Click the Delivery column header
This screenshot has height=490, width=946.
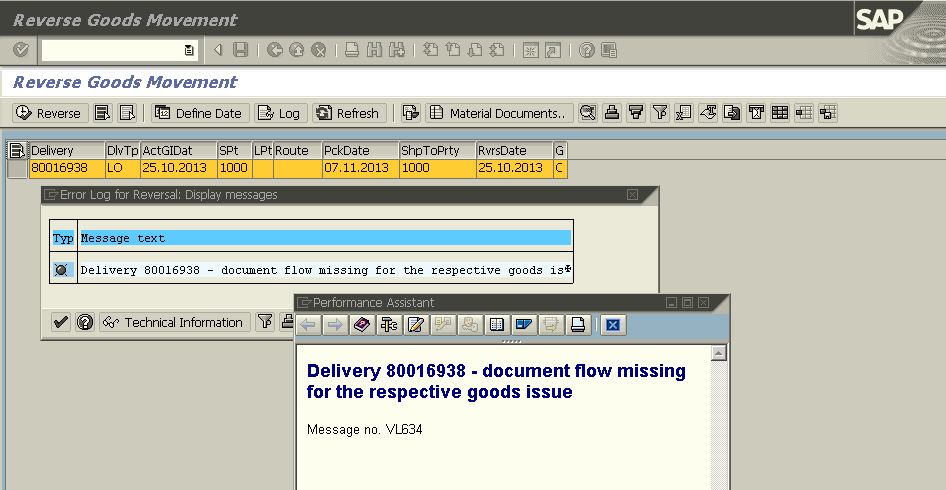pos(66,150)
